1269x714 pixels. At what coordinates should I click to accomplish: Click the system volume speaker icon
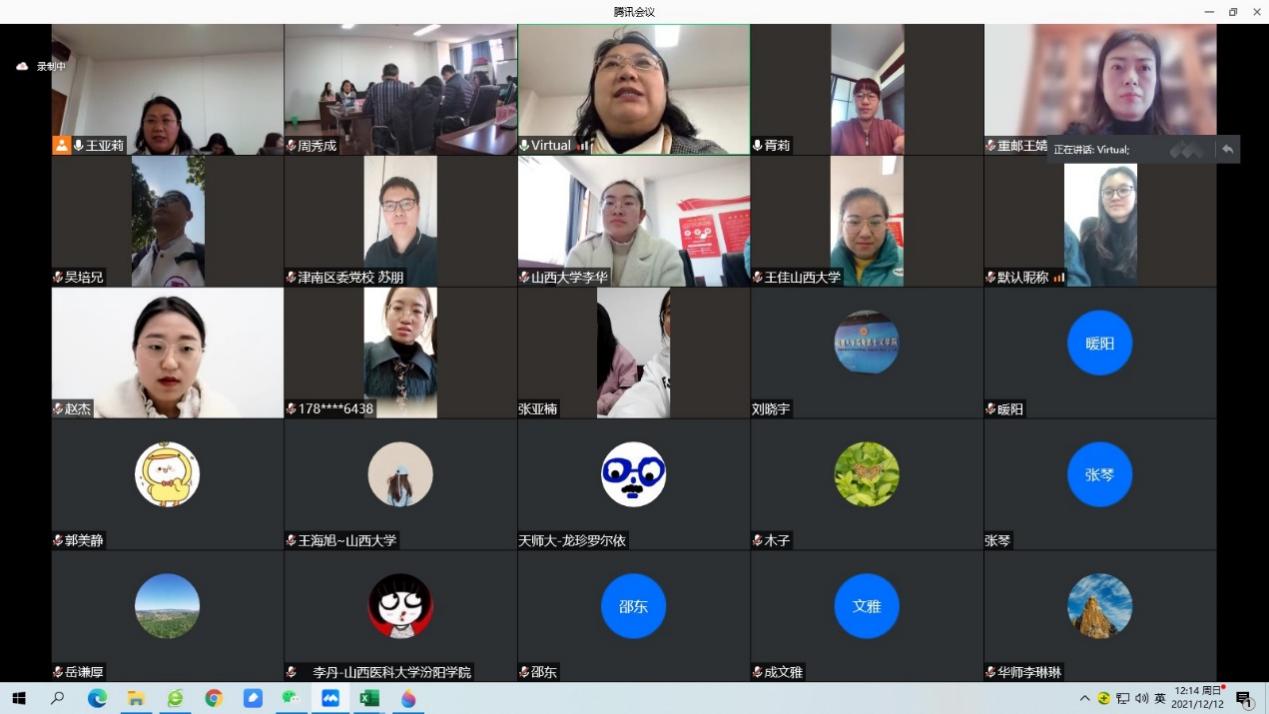pyautogui.click(x=1141, y=698)
